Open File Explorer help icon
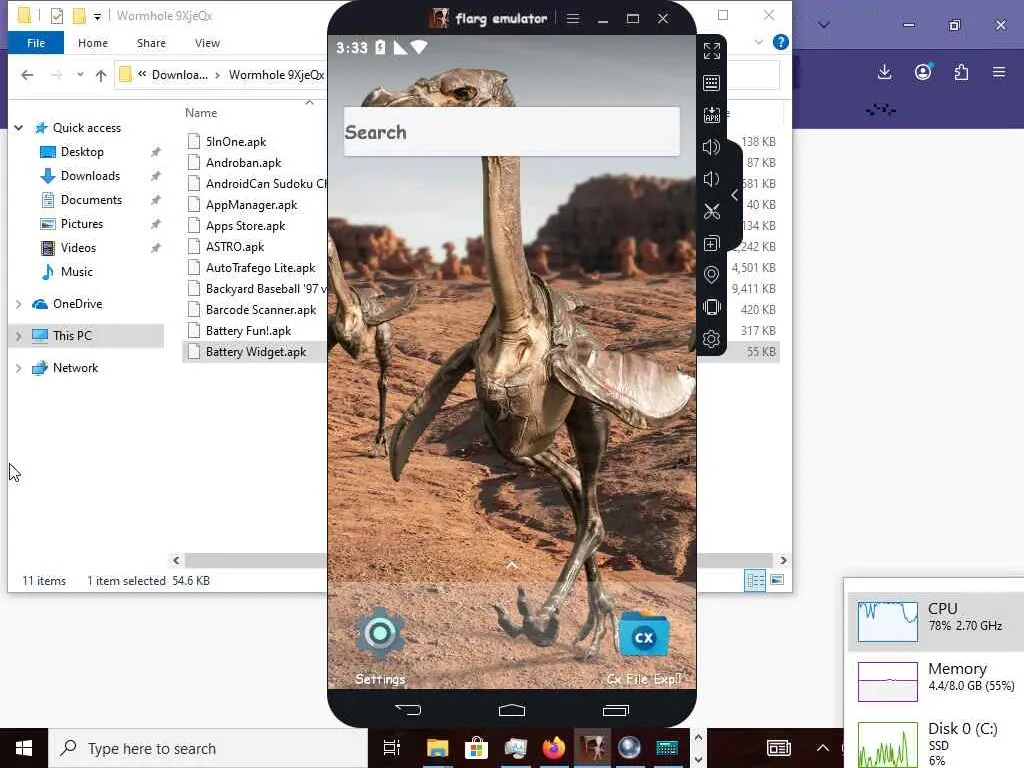 [780, 42]
